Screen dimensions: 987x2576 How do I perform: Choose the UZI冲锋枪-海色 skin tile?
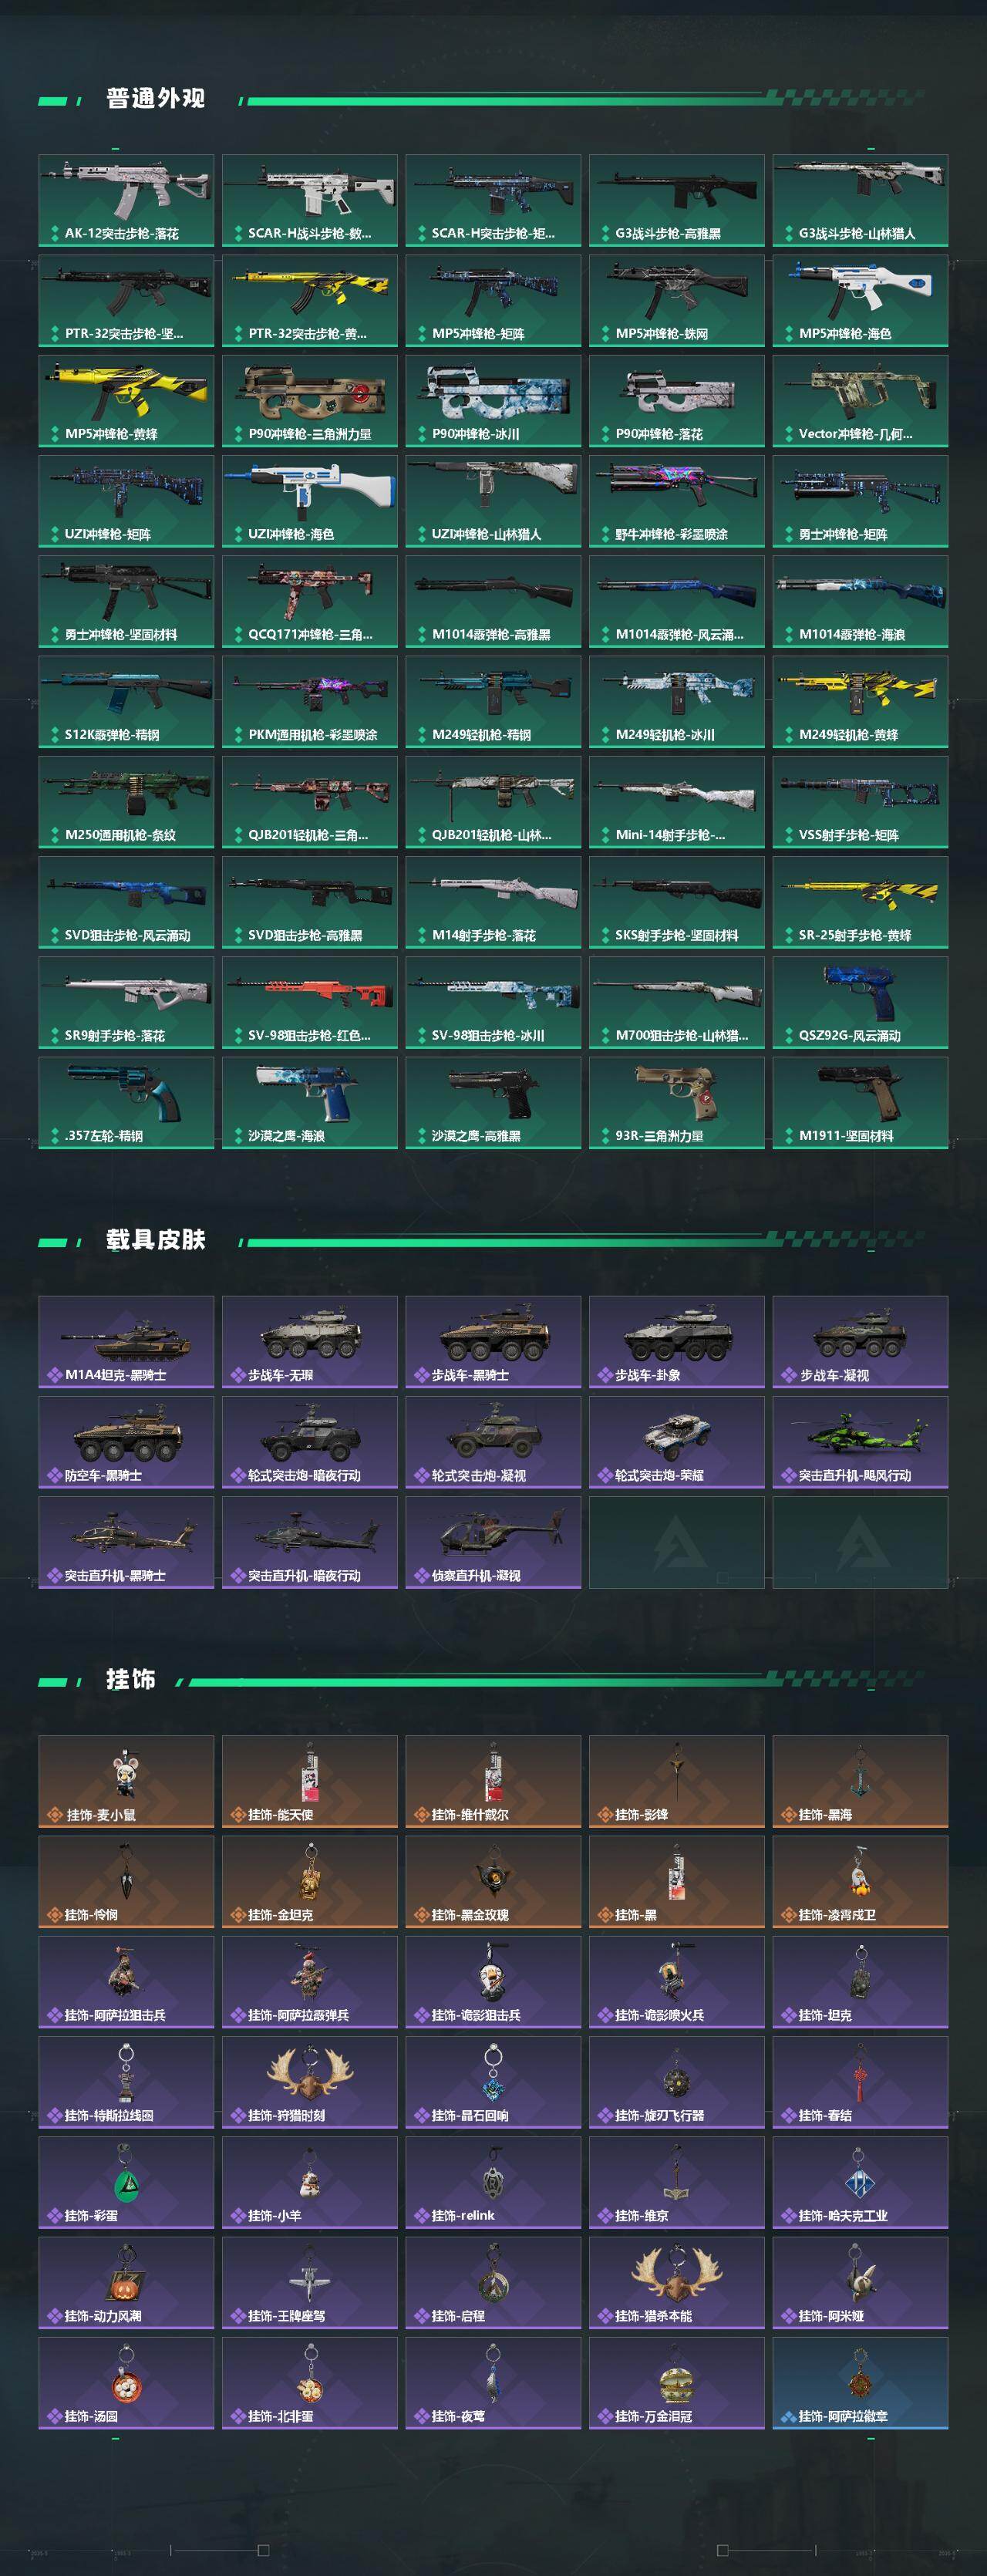310,501
